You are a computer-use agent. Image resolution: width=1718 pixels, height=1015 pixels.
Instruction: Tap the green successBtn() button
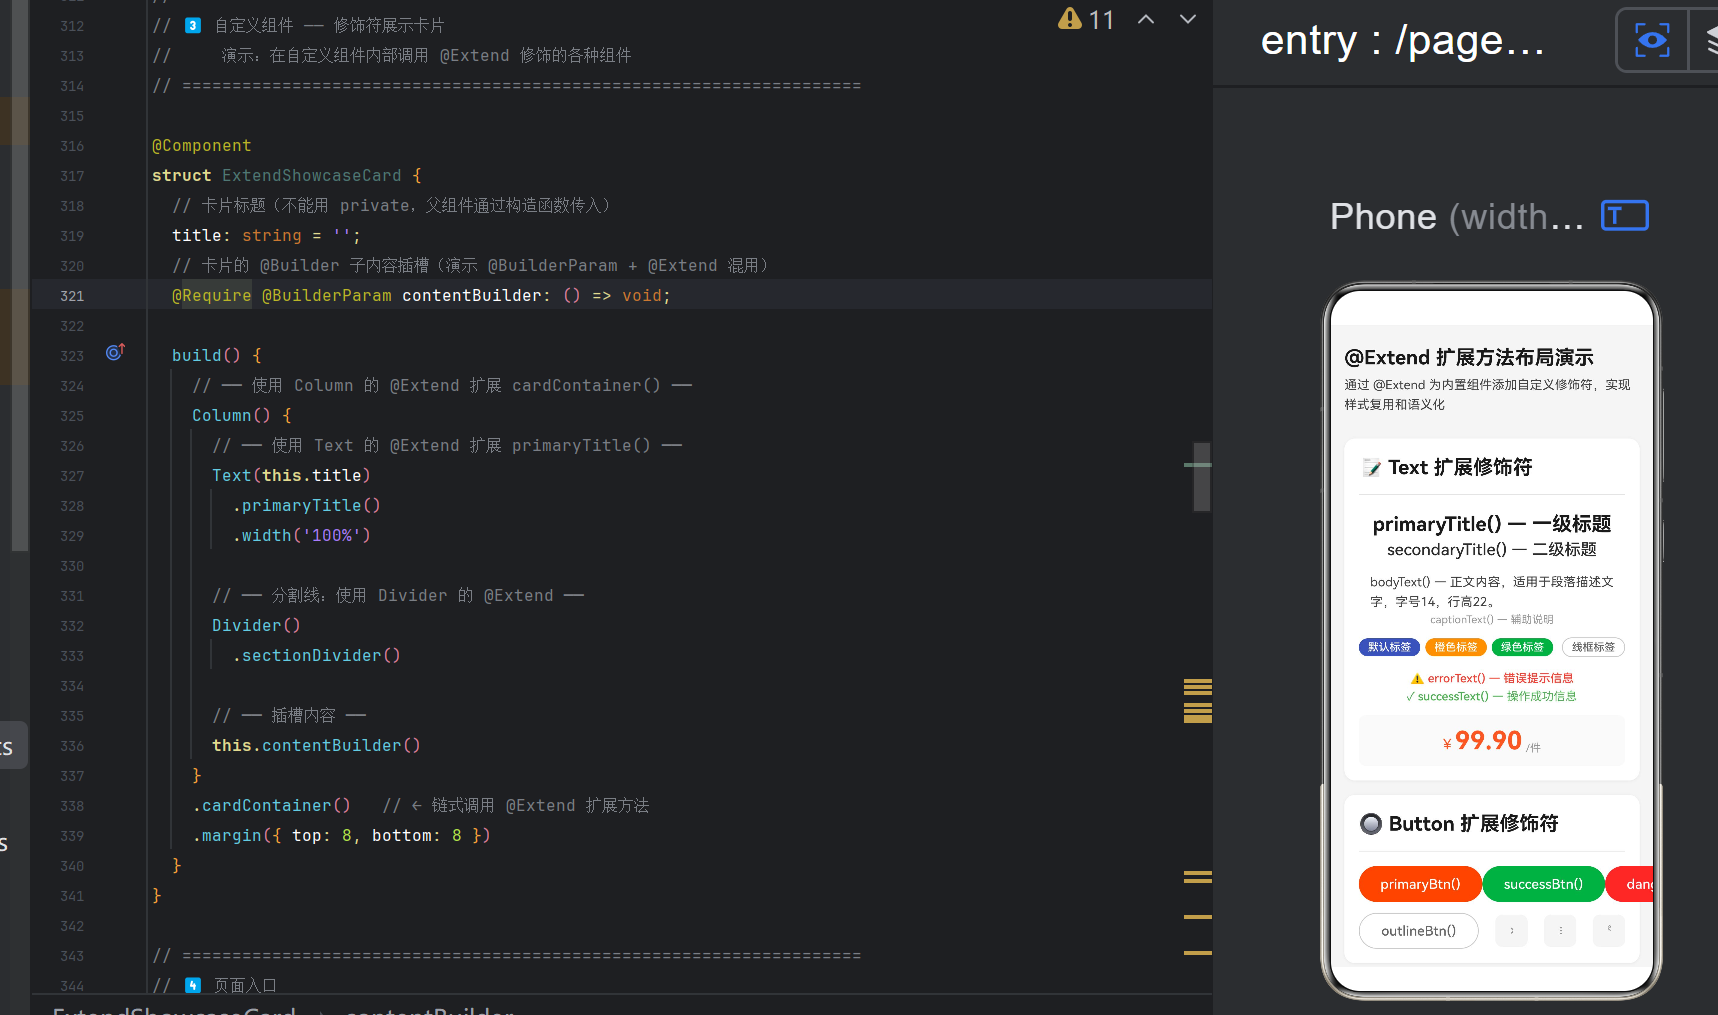[1543, 884]
